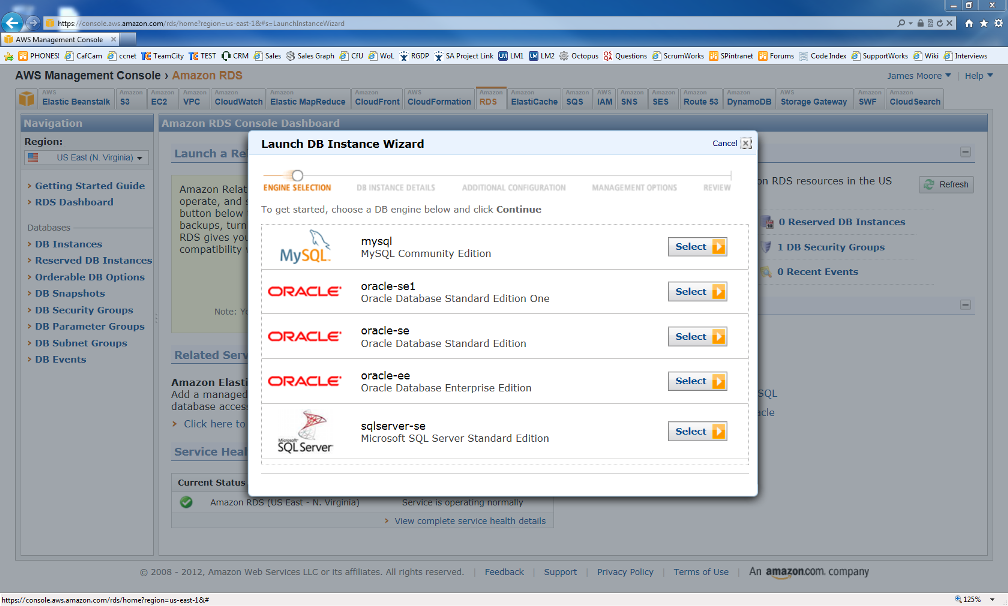Click the browser address bar URL
The image size is (1008, 606).
point(201,23)
